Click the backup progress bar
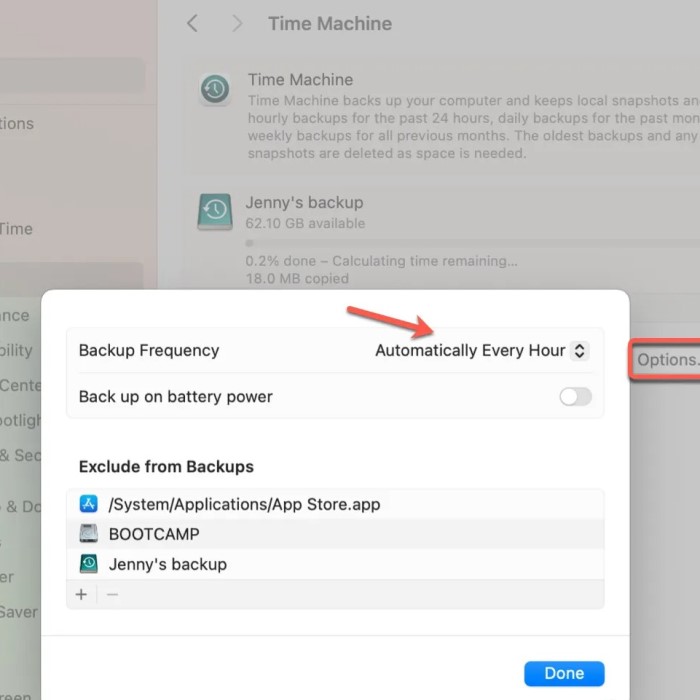This screenshot has height=700, width=700. pyautogui.click(x=472, y=243)
